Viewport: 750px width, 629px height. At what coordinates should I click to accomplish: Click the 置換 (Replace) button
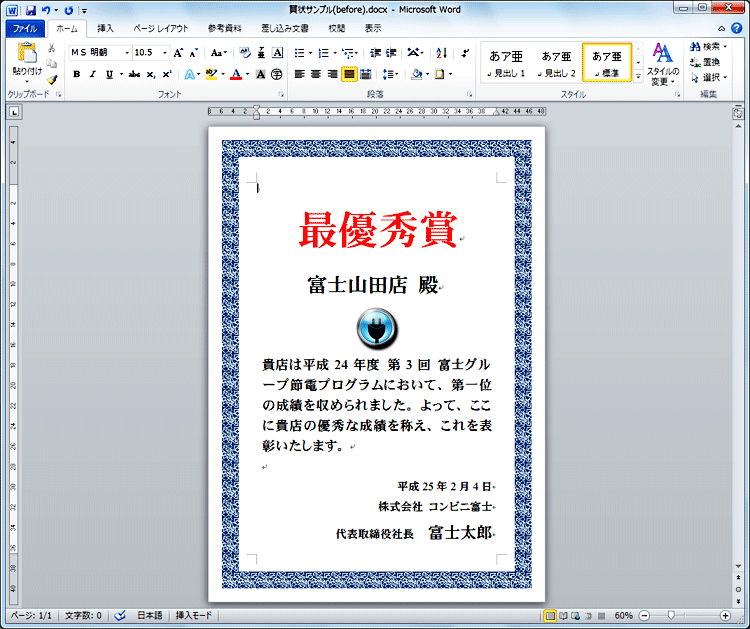click(x=705, y=62)
